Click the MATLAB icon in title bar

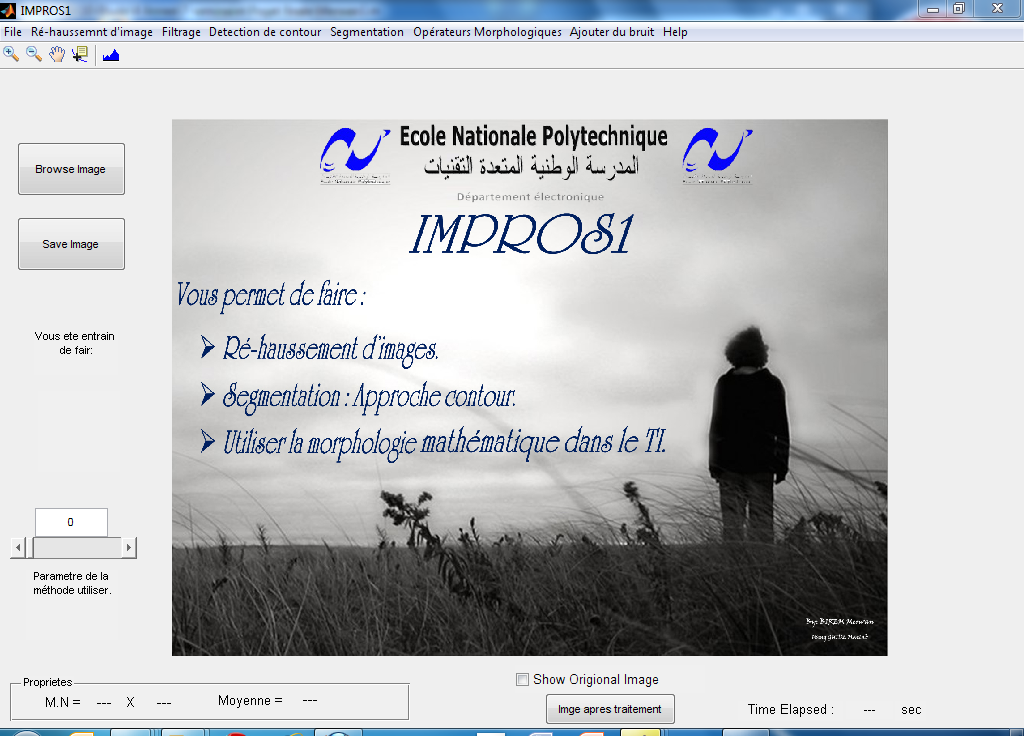point(8,10)
